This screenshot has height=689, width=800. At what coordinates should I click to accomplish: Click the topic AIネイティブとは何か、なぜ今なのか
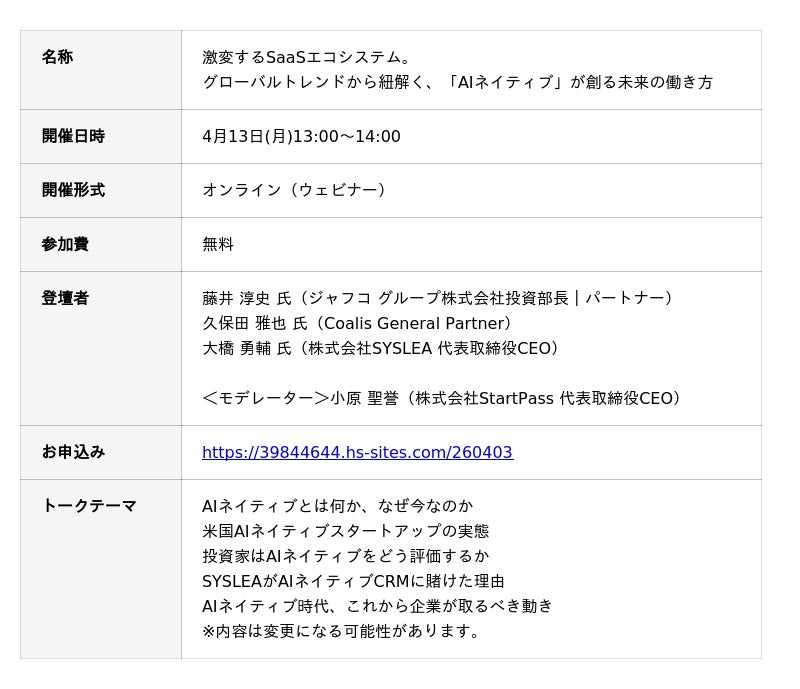[x=337, y=506]
